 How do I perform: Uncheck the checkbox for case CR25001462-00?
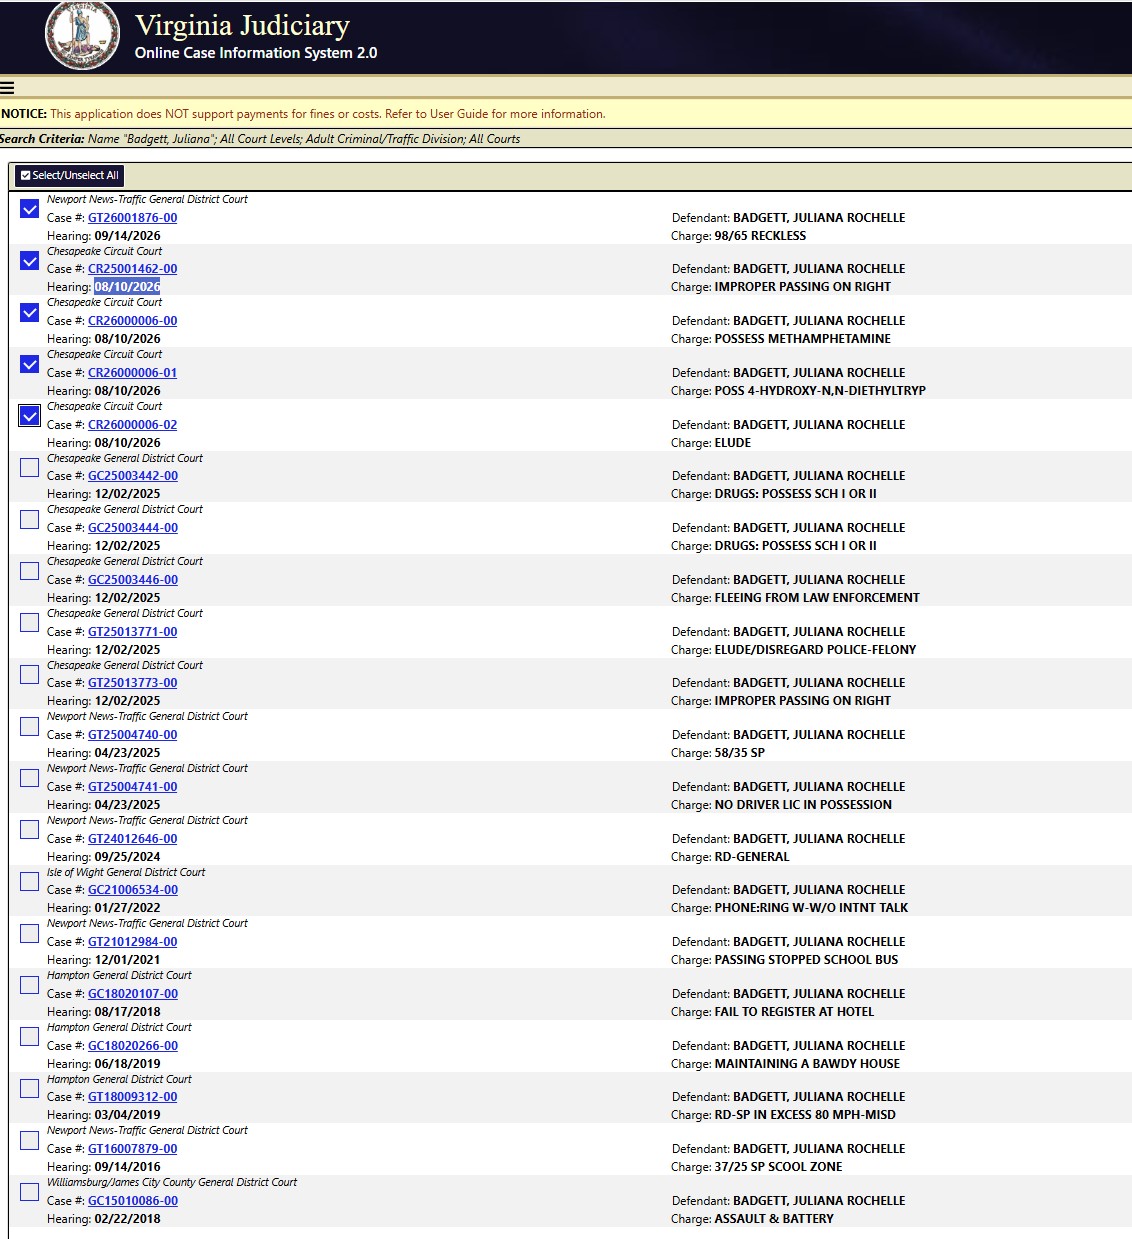click(30, 261)
